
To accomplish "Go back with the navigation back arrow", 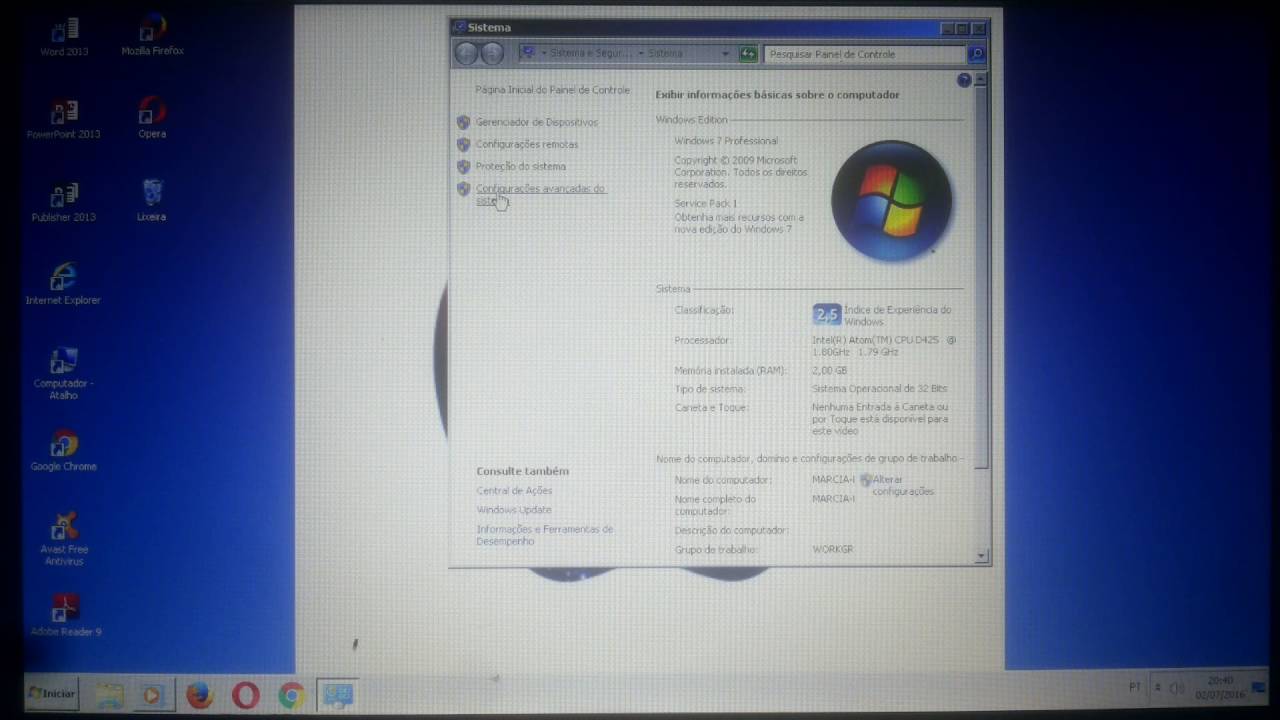I will (x=466, y=54).
